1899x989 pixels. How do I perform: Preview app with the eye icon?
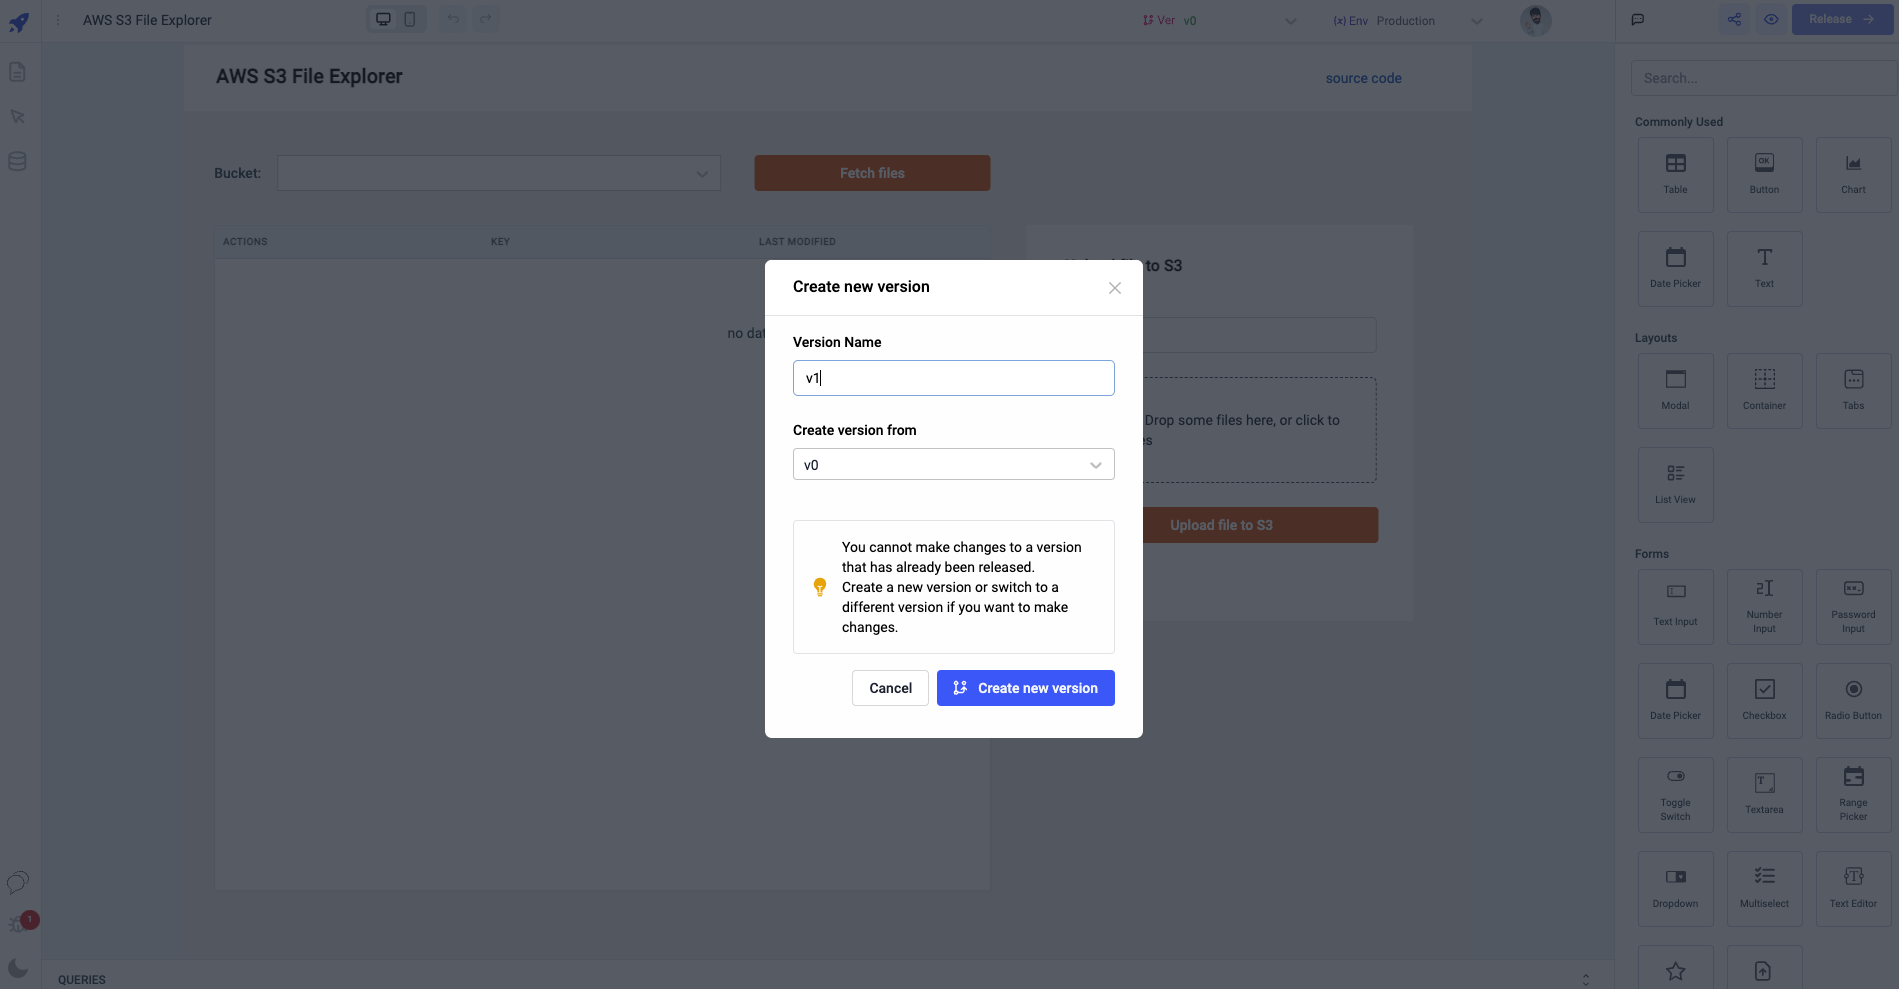1771,19
